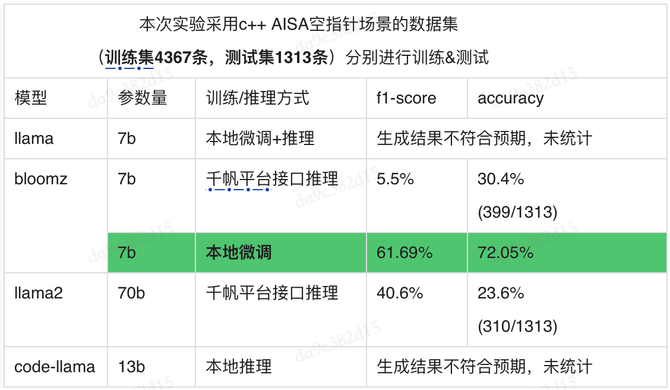This screenshot has height=390, width=670.
Task: Select the code-llama model name cell
Action: point(56,367)
